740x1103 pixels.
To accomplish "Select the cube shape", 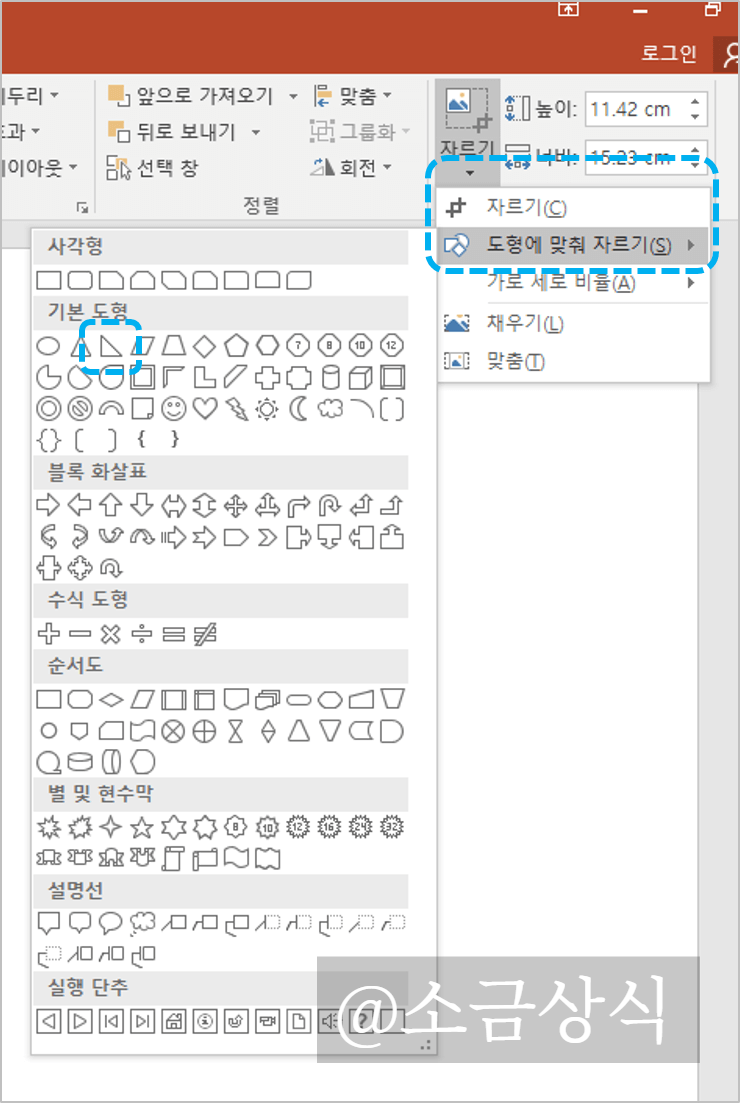I will click(361, 378).
